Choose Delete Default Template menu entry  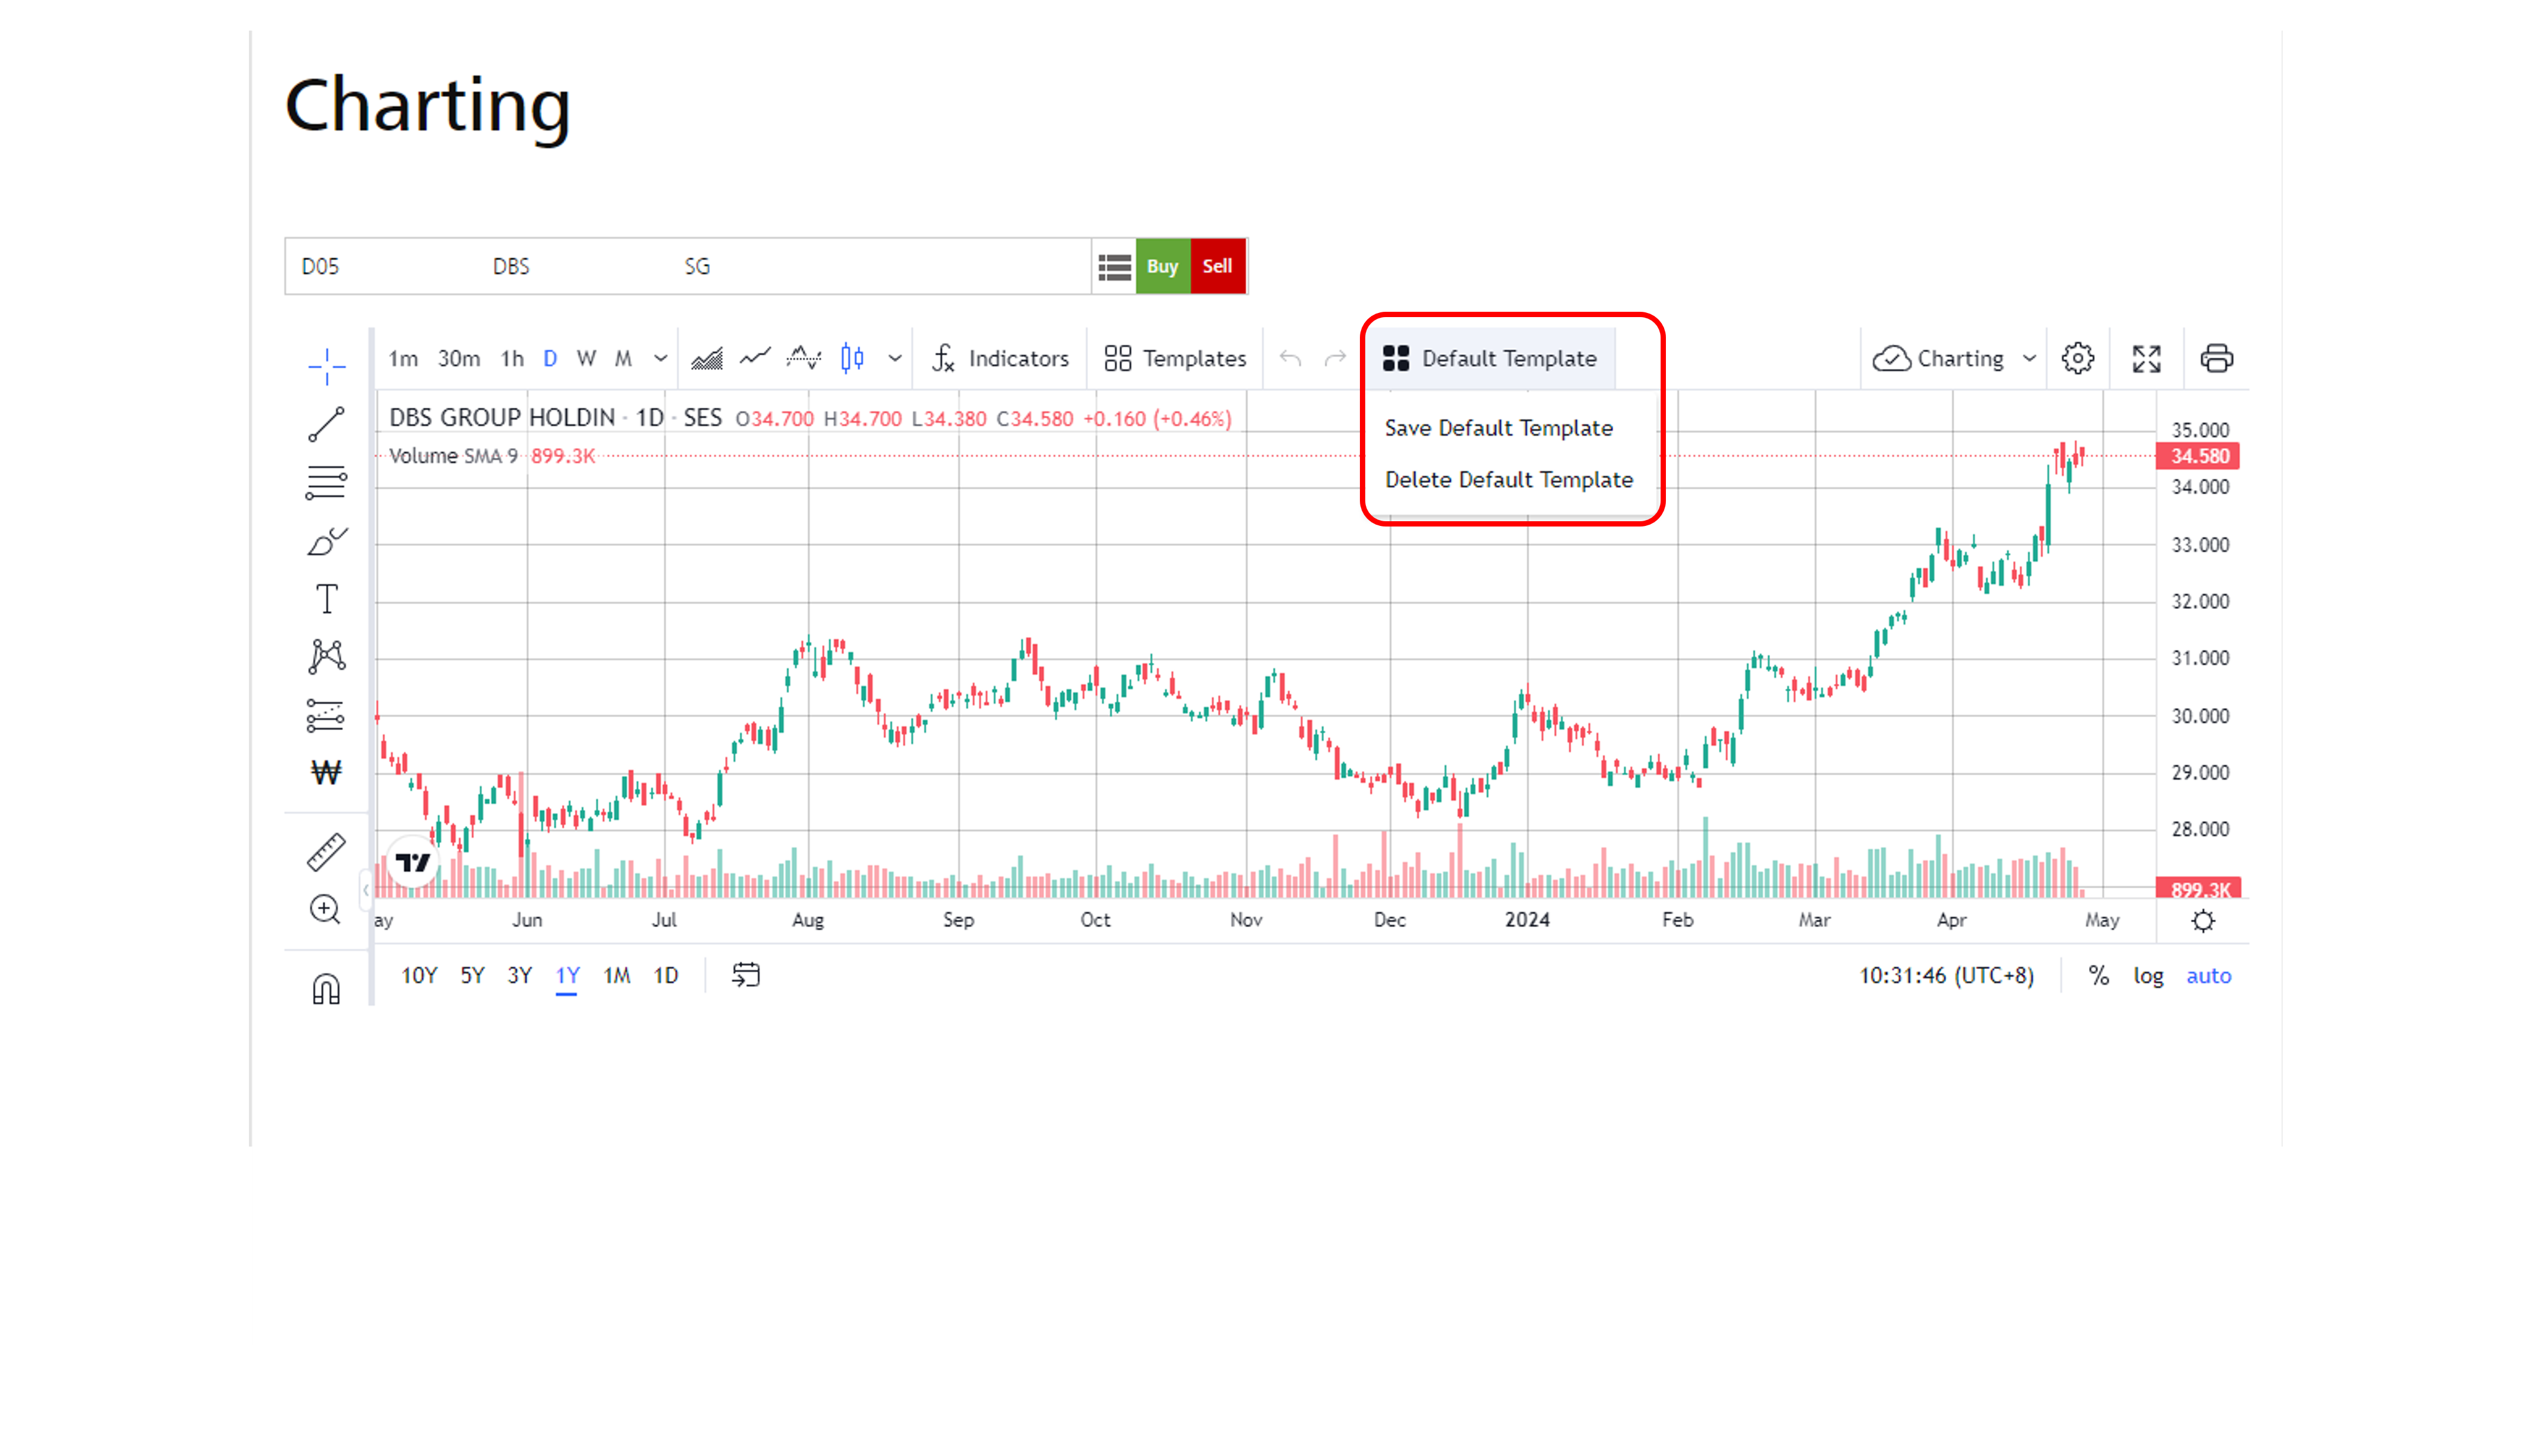(1508, 480)
